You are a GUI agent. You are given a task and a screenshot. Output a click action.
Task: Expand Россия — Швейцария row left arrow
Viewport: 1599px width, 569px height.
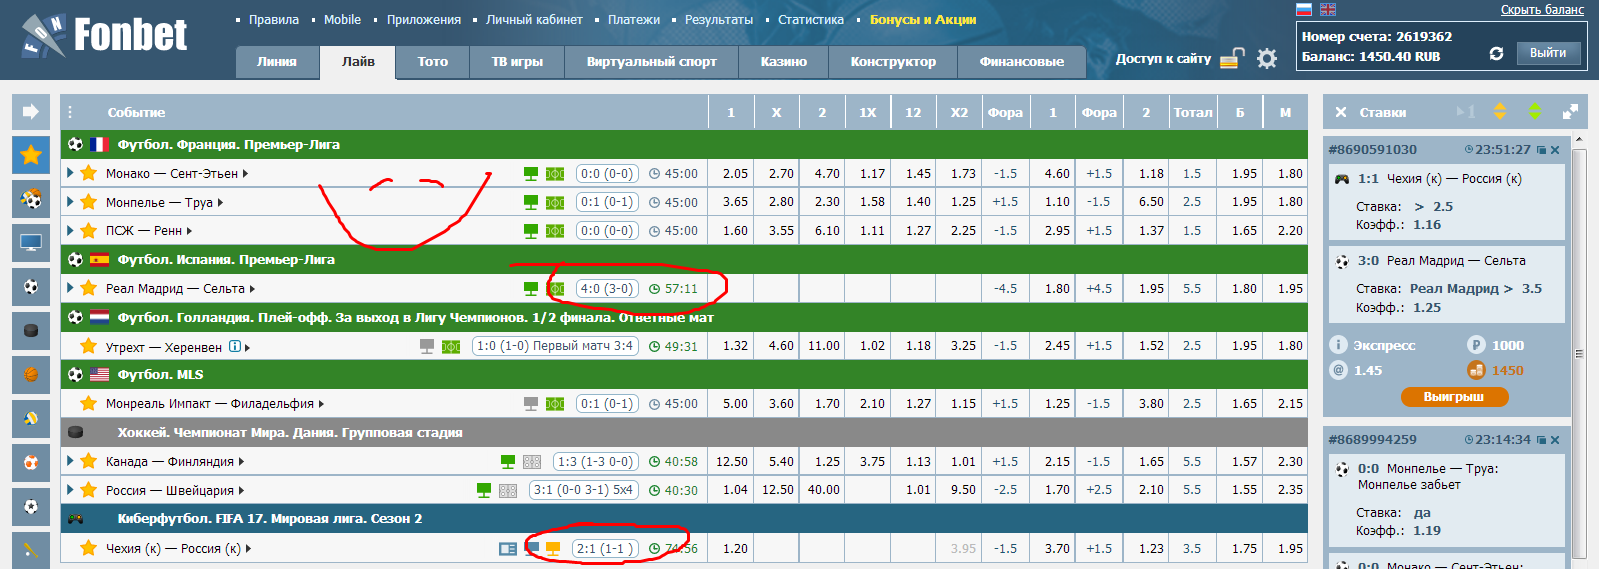70,491
